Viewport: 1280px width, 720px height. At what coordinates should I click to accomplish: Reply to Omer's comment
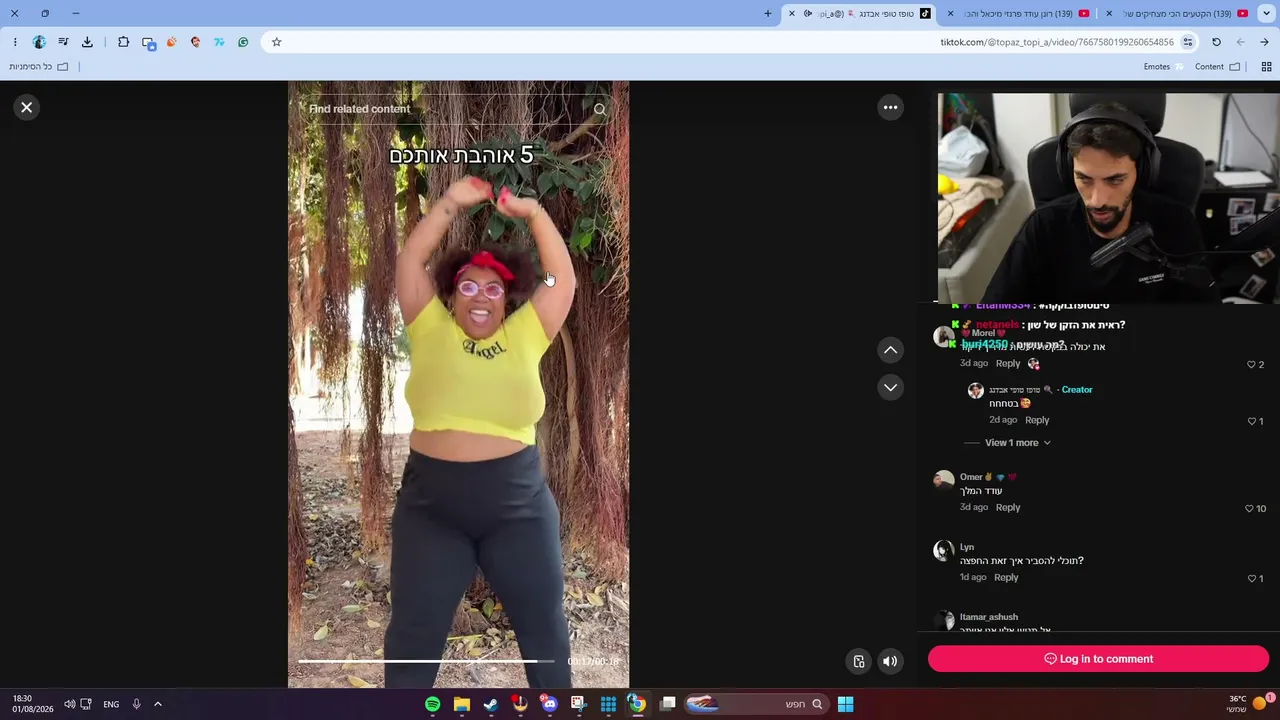point(1008,507)
